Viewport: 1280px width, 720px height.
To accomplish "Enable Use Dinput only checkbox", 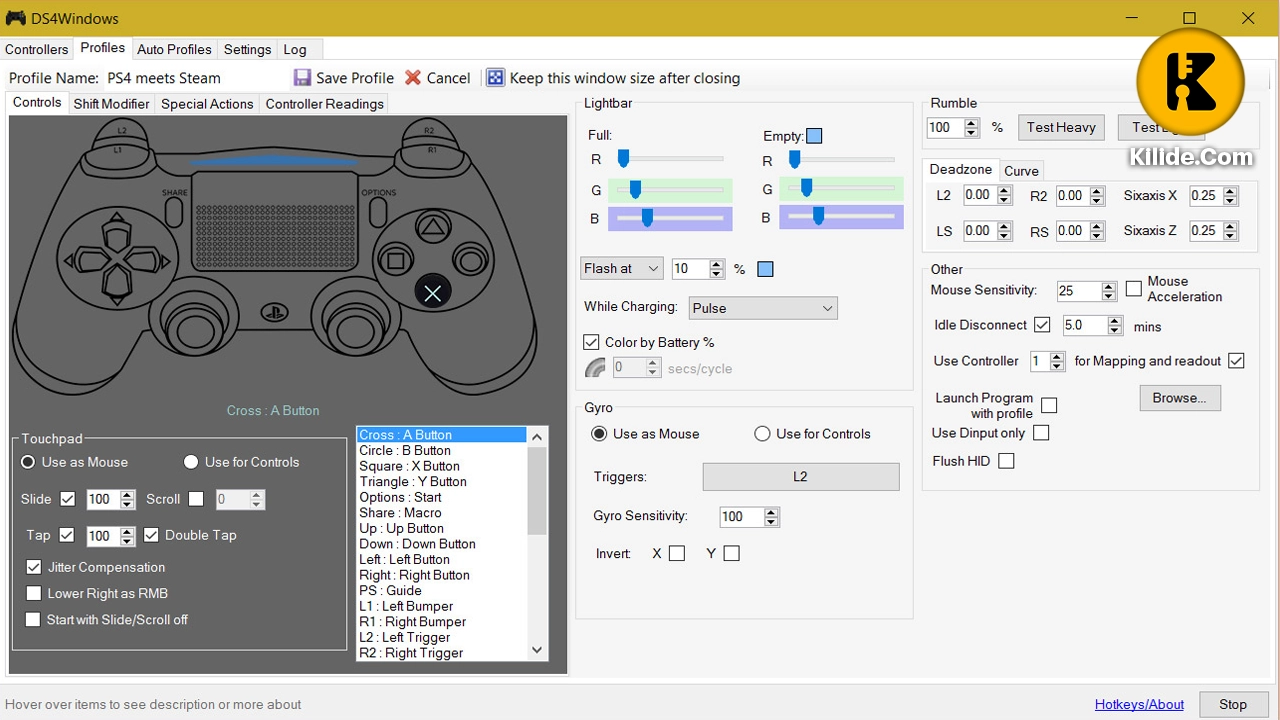I will click(x=1041, y=433).
